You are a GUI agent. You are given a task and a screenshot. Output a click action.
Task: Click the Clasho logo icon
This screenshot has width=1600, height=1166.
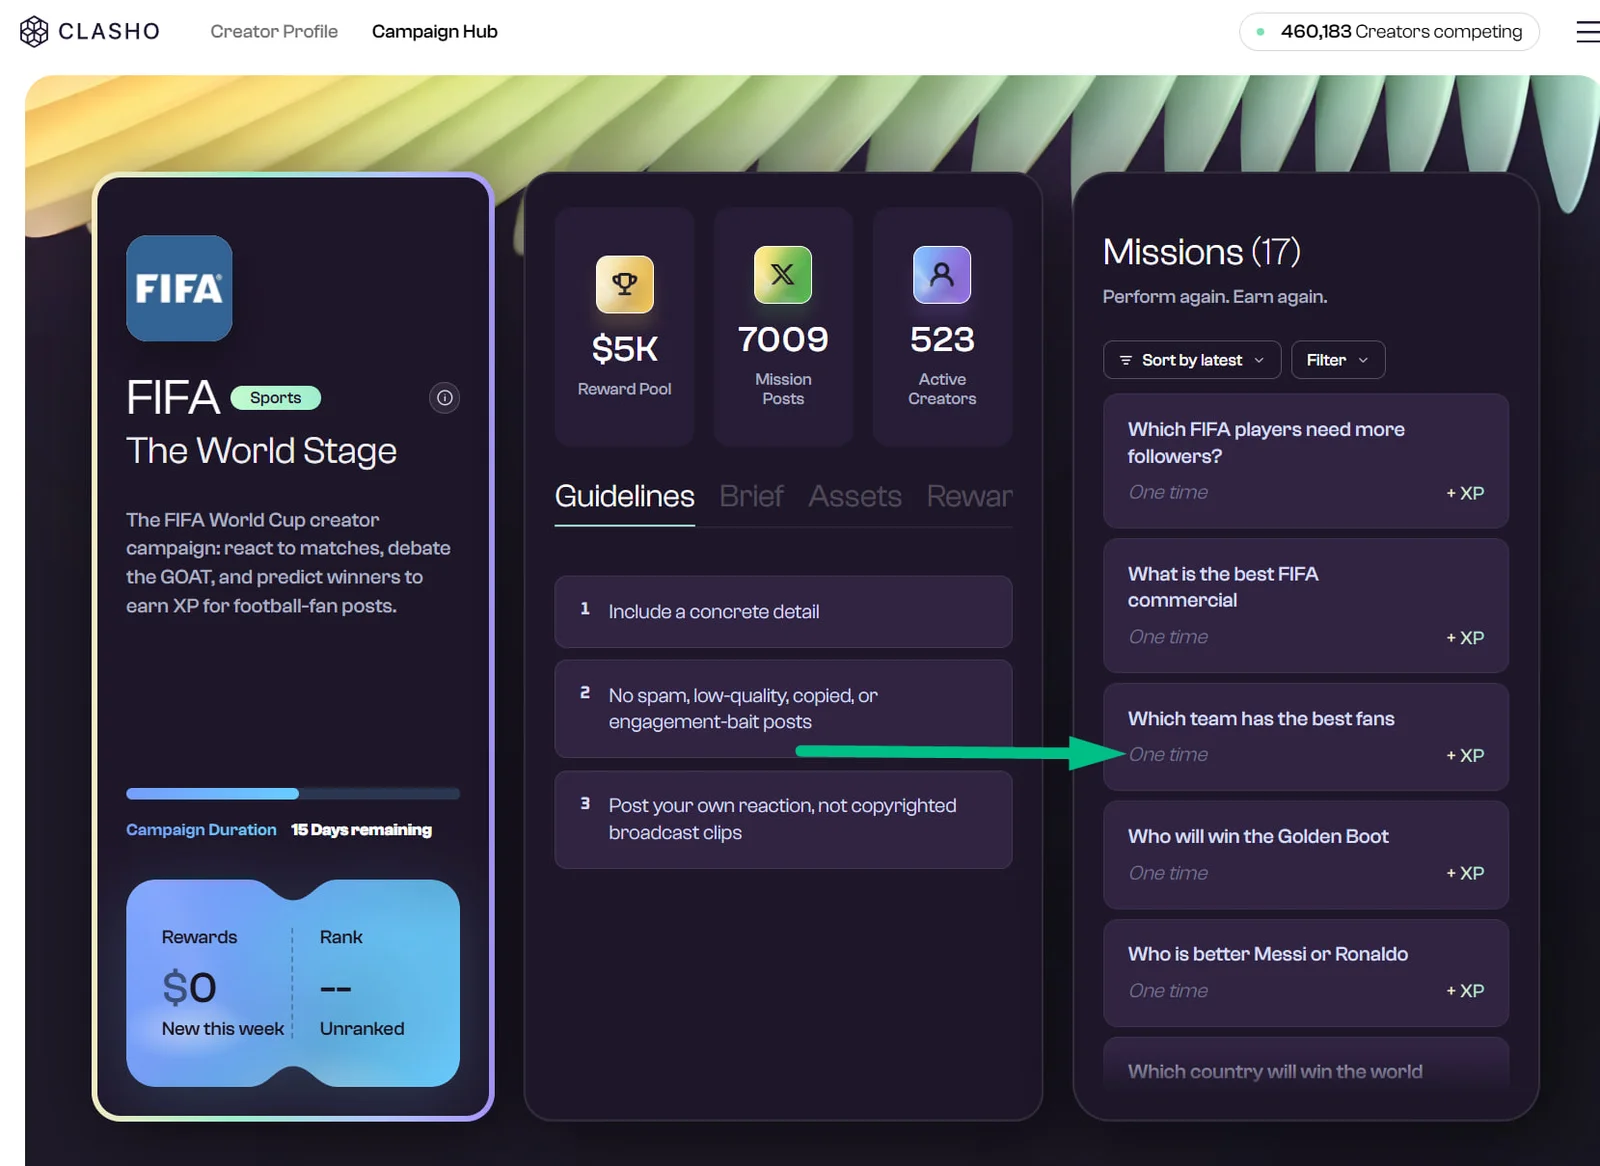pyautogui.click(x=34, y=32)
